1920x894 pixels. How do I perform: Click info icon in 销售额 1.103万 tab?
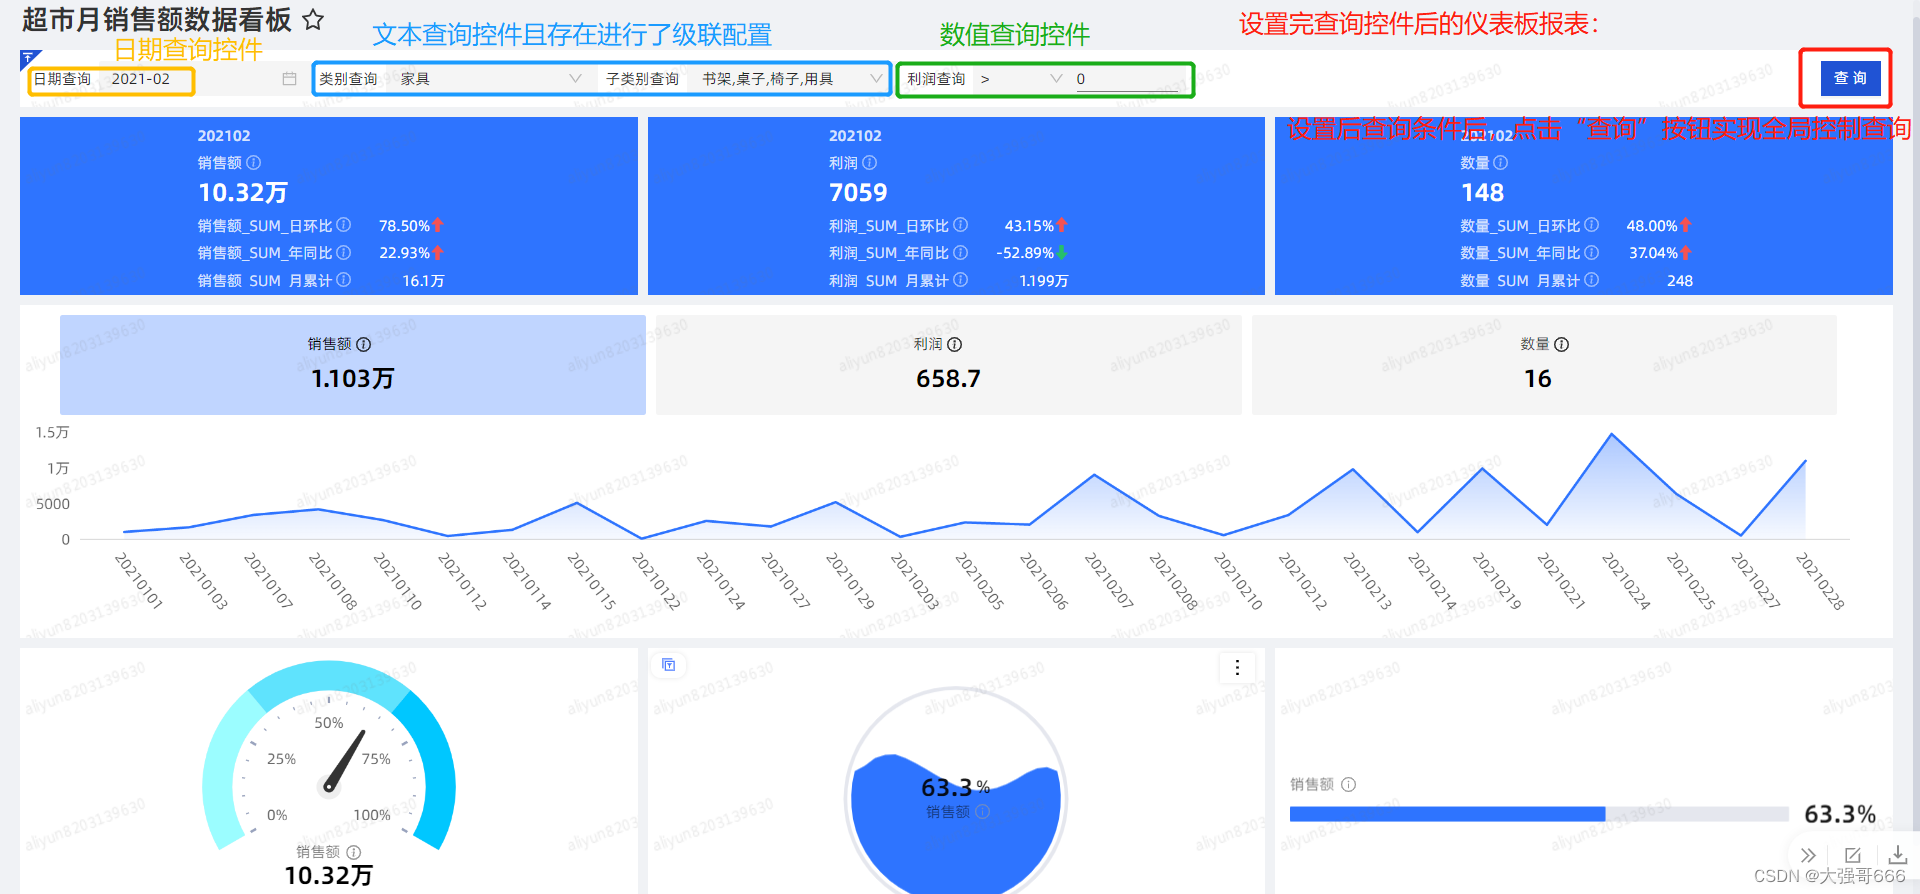(364, 344)
